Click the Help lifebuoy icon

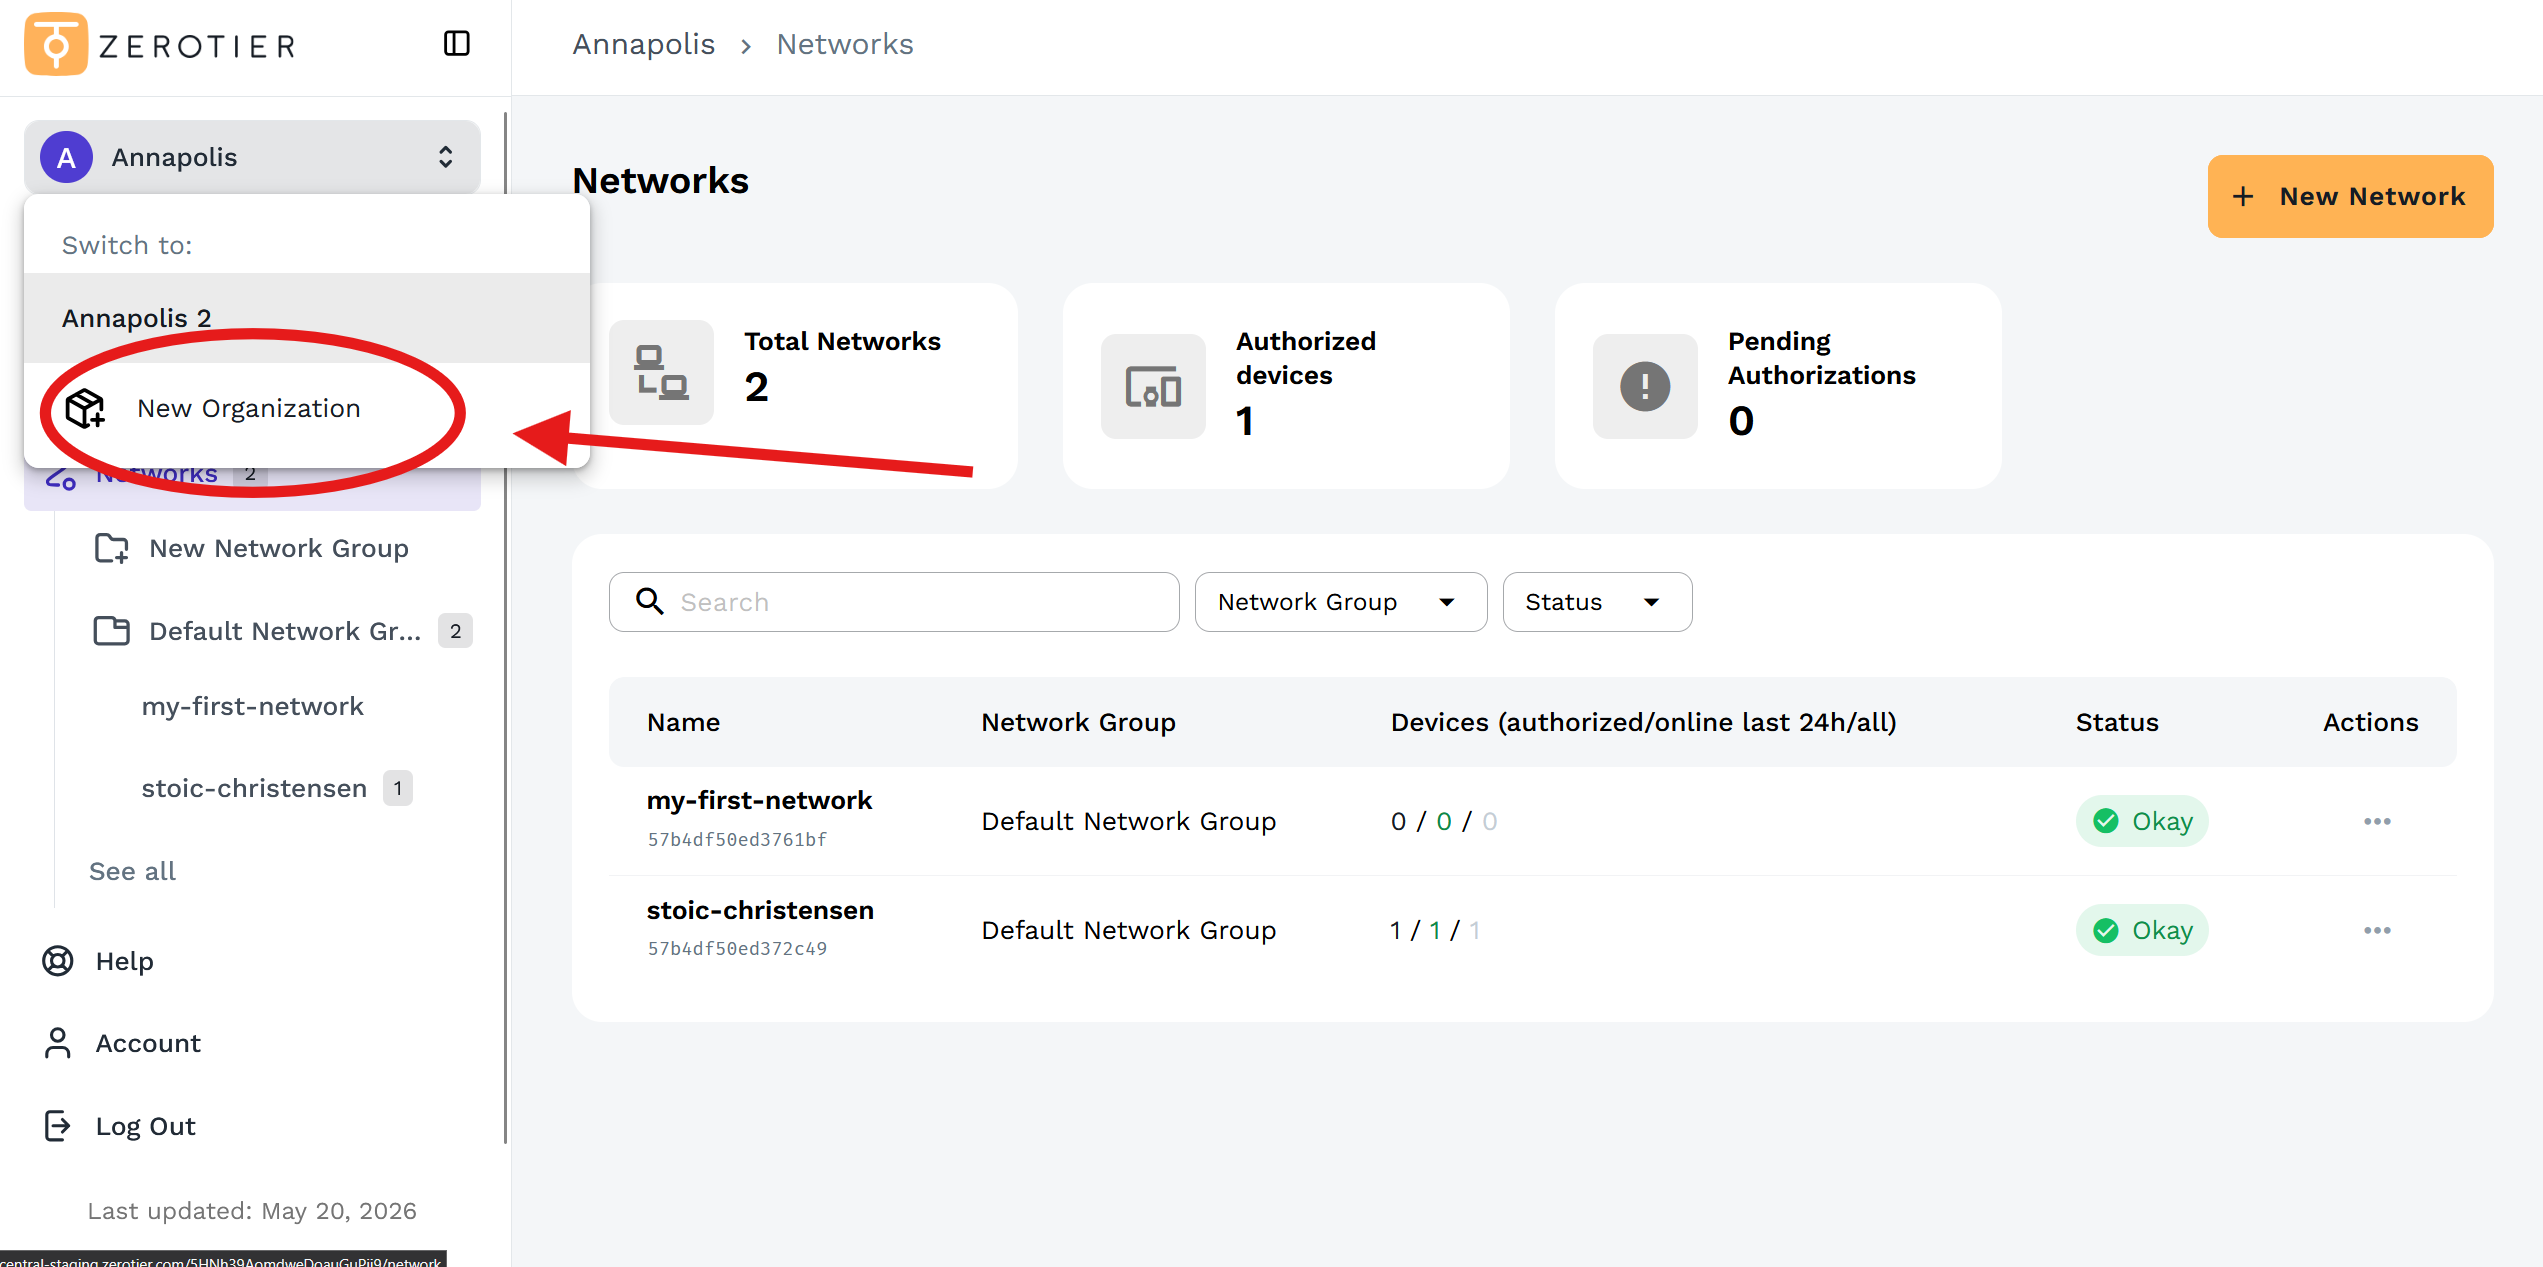[x=58, y=961]
